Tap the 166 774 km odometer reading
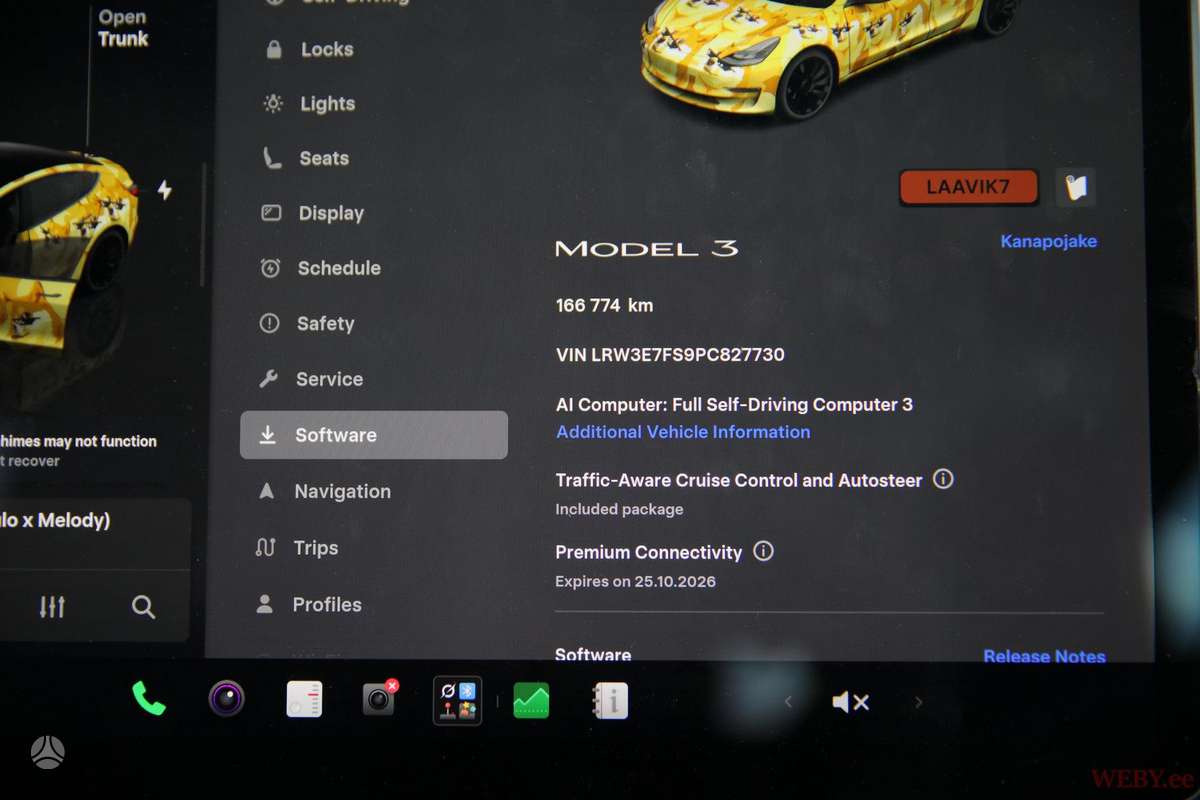The width and height of the screenshot is (1200, 800). coord(604,306)
